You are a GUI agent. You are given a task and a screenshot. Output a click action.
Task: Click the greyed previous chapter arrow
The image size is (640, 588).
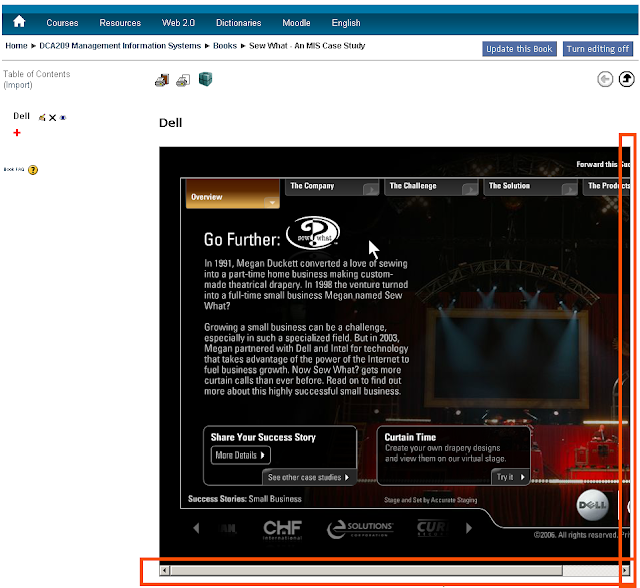coord(605,79)
